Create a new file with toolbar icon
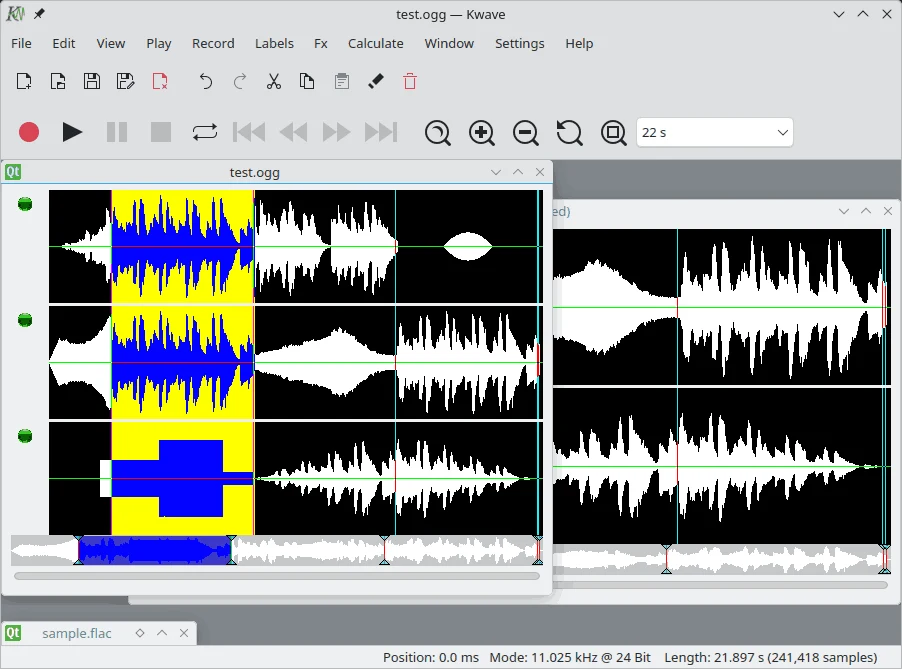The height and width of the screenshot is (669, 902). 24,81
